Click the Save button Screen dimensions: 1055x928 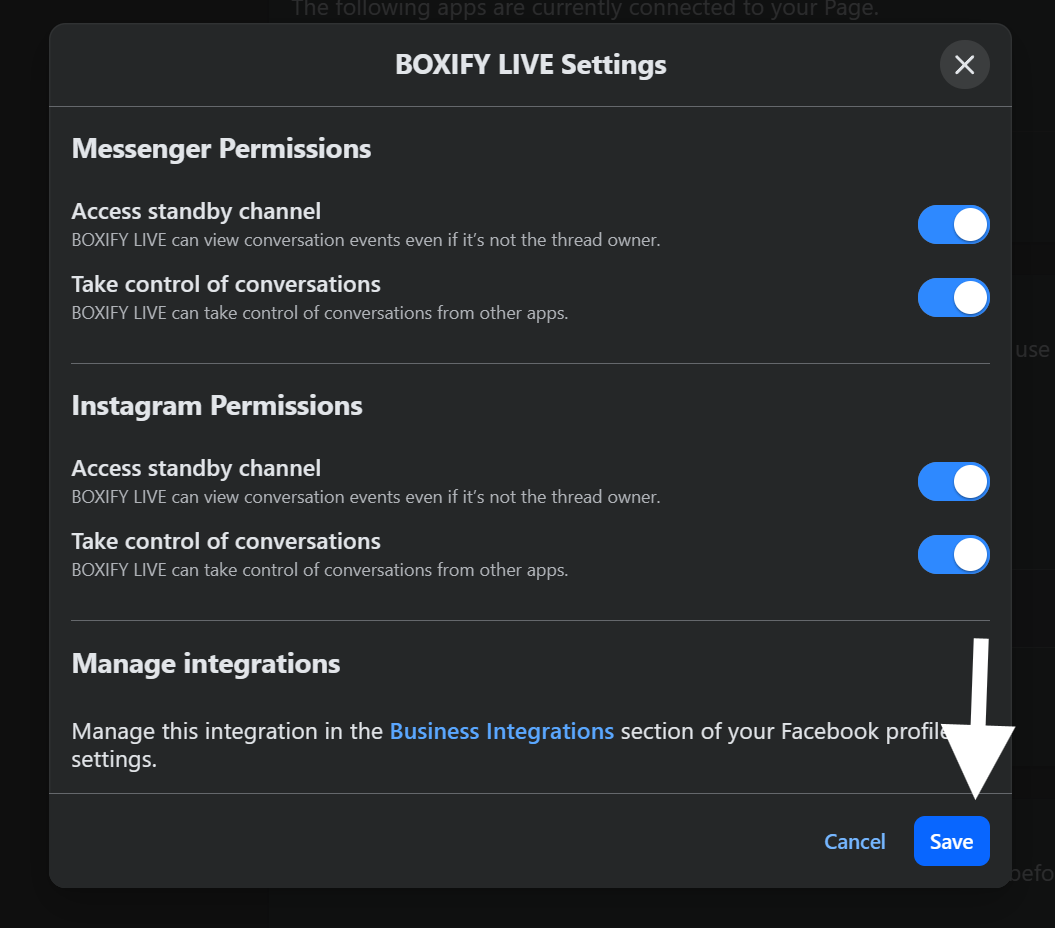[951, 841]
